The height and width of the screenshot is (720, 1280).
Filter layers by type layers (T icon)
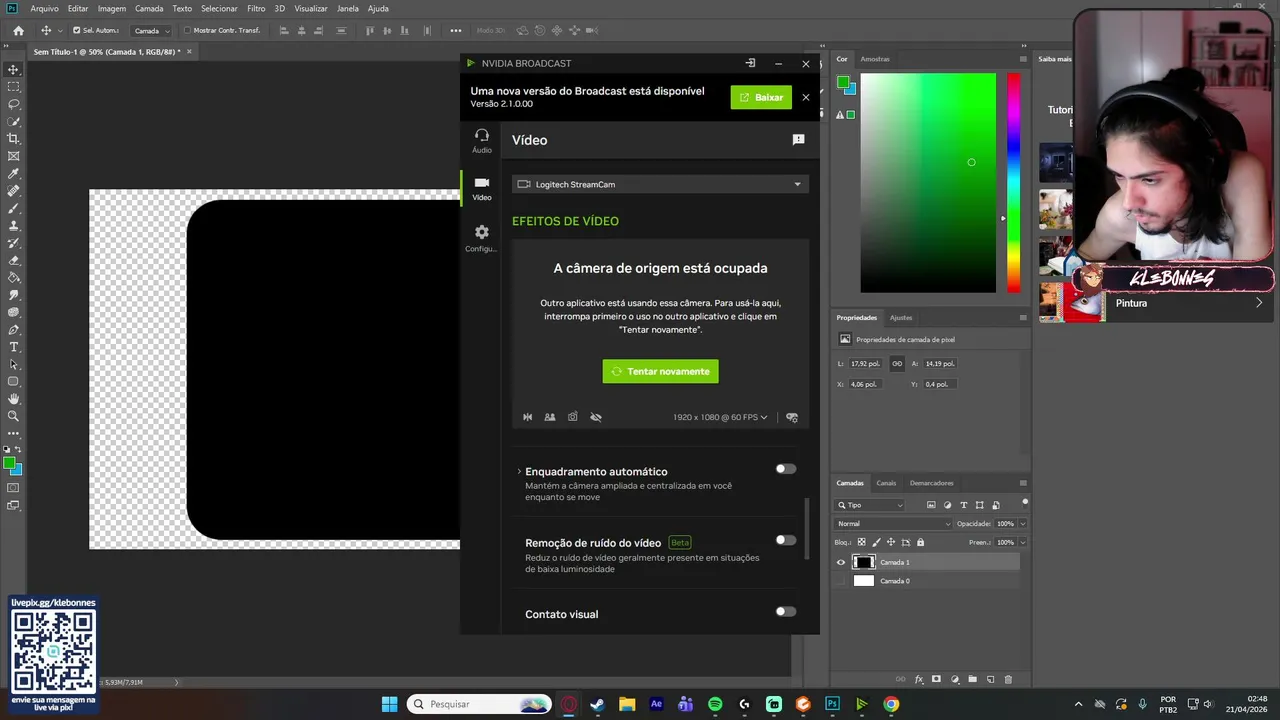(963, 505)
